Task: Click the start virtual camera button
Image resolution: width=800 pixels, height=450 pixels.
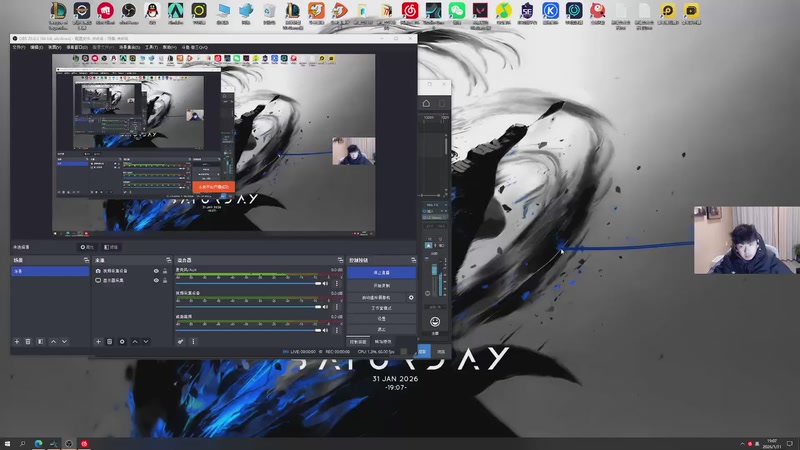Action: coord(377,297)
